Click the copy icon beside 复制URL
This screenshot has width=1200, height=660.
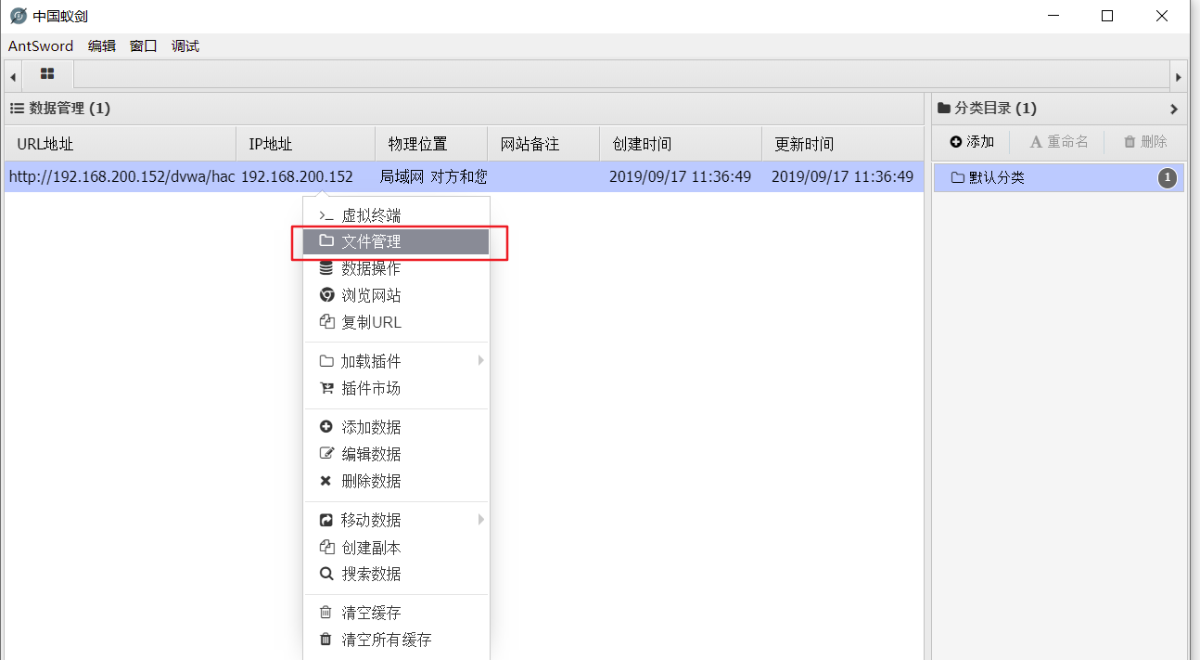tap(326, 322)
